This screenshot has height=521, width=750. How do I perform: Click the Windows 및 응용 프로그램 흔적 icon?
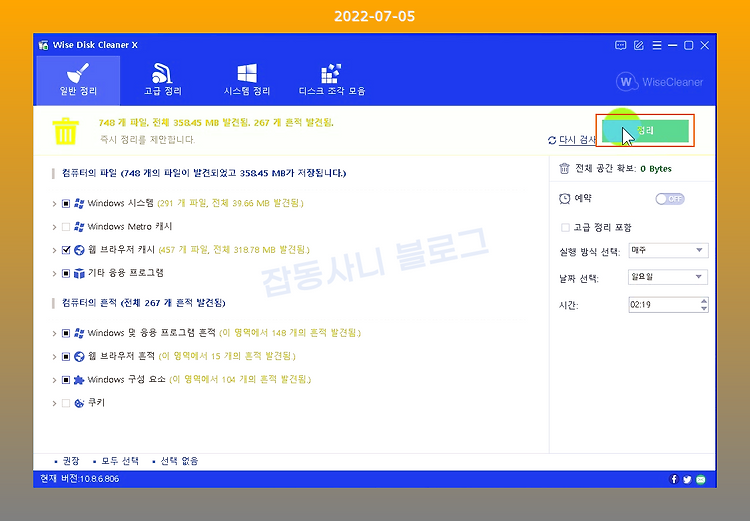(x=79, y=333)
